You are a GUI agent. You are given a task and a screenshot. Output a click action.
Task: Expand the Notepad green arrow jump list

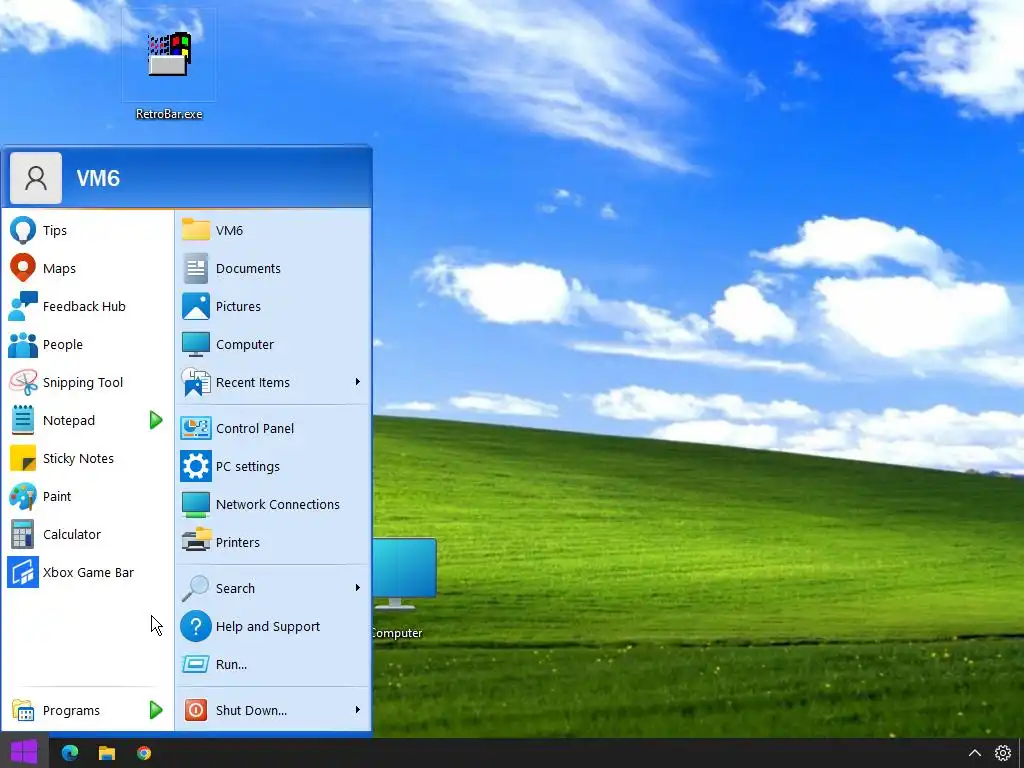click(x=155, y=420)
